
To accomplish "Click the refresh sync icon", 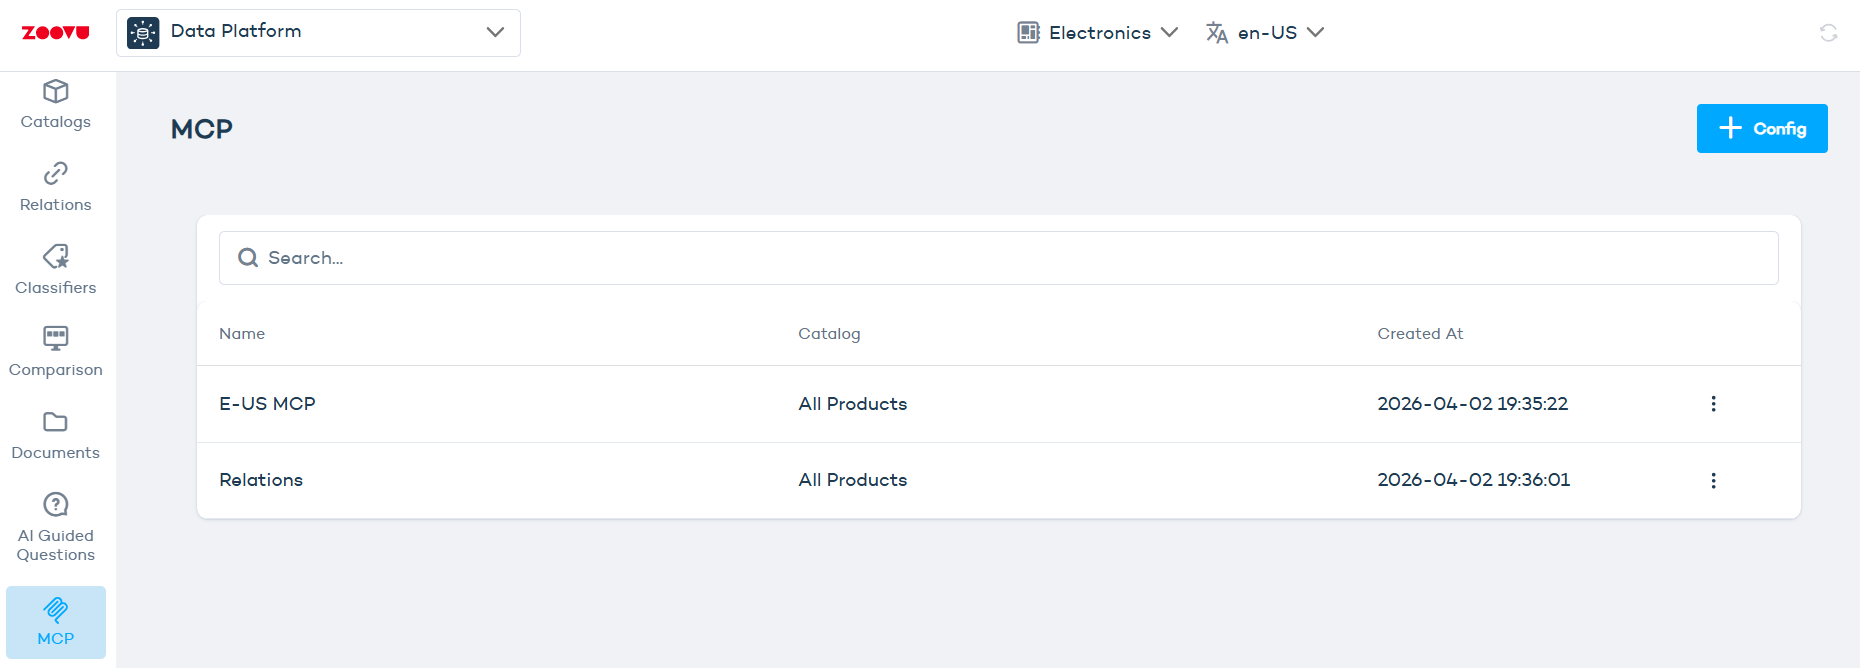I will 1828,33.
